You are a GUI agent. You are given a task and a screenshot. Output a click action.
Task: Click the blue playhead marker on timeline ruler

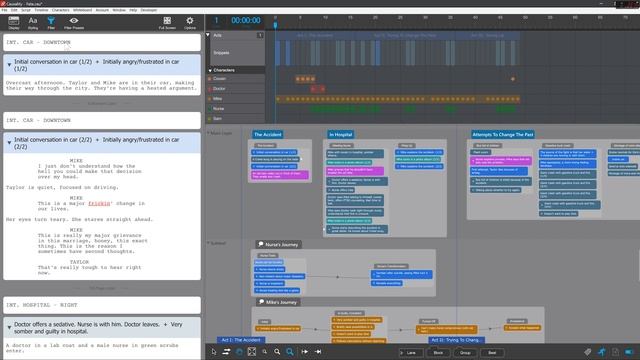click(x=276, y=25)
